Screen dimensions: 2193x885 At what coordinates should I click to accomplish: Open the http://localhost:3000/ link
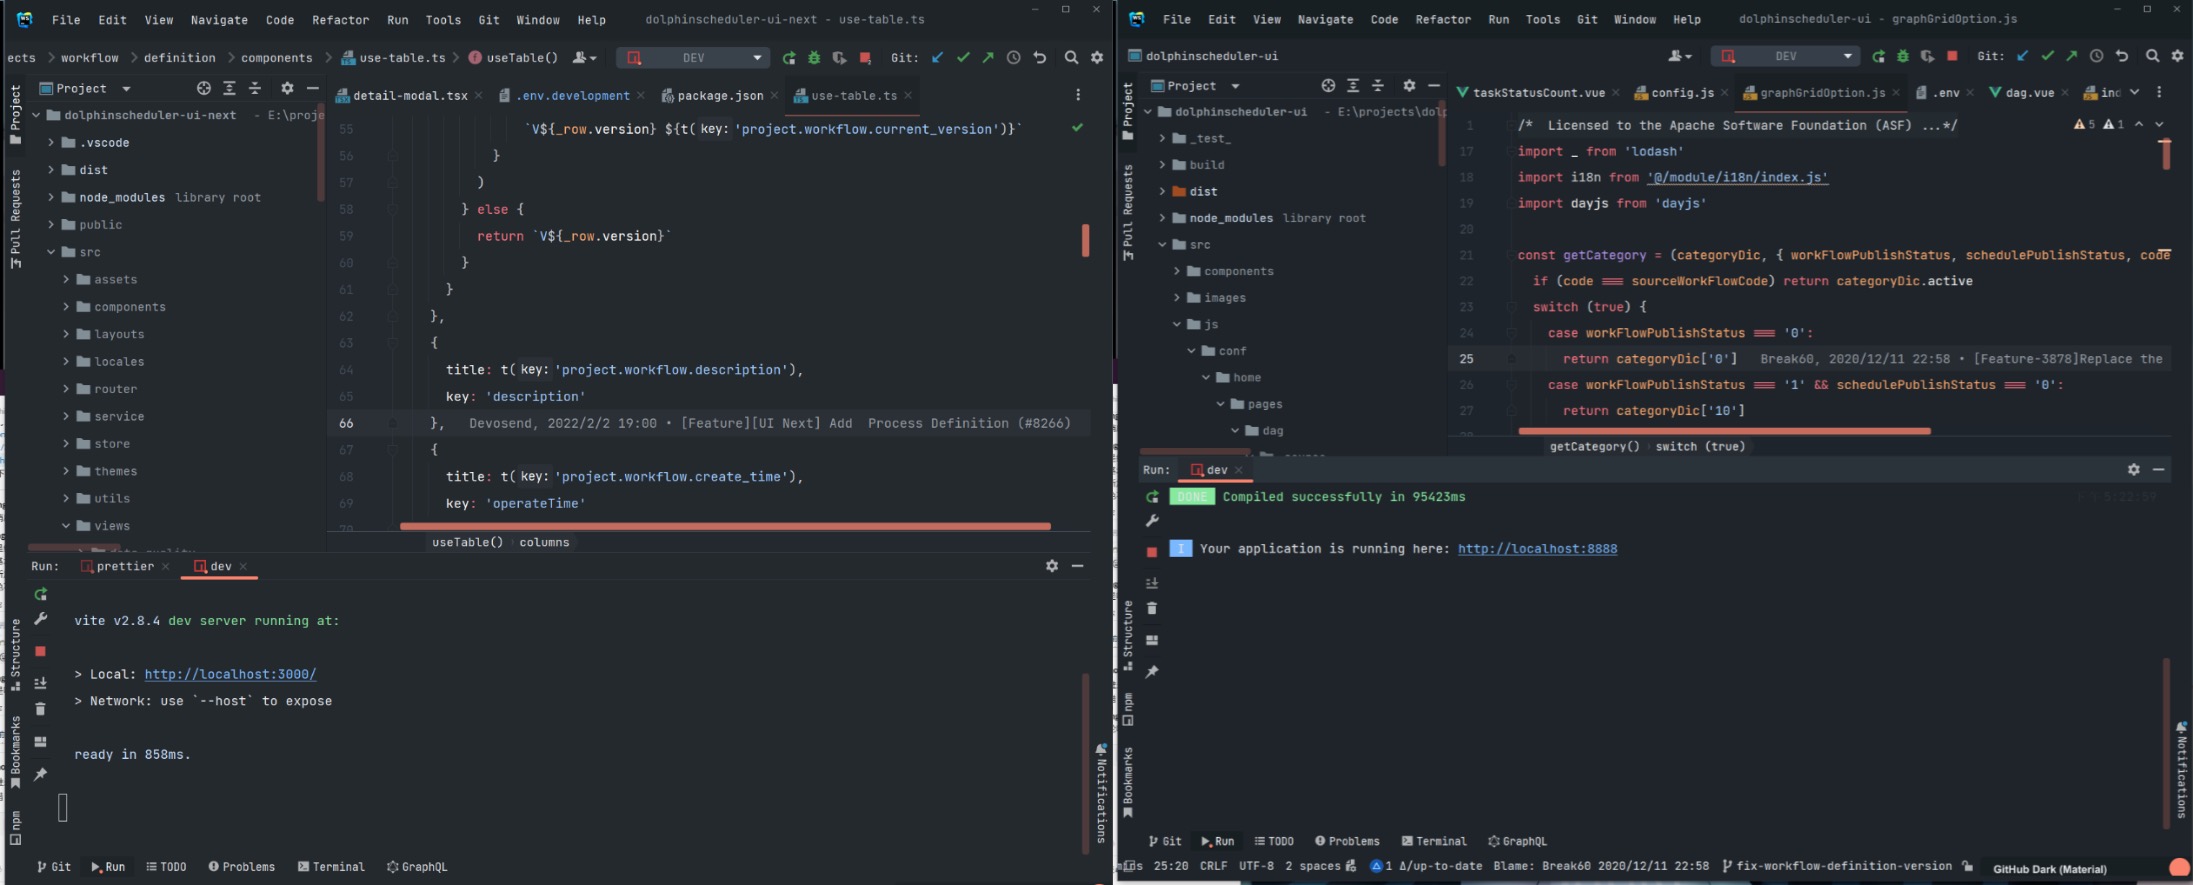230,675
